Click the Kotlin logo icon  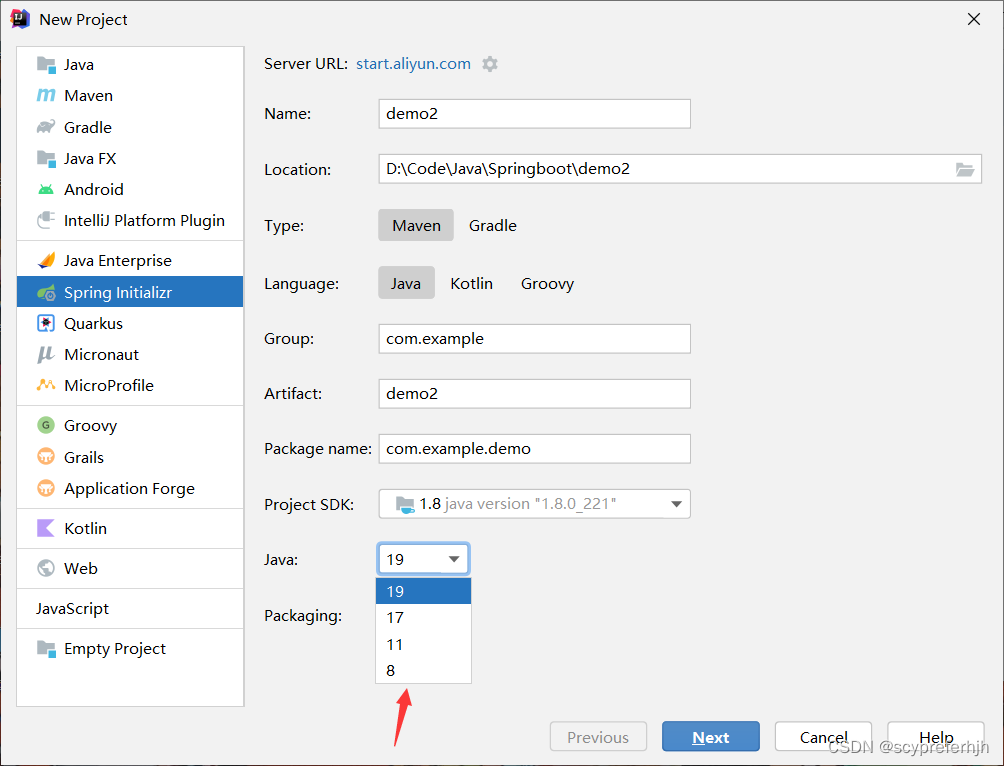tap(46, 528)
